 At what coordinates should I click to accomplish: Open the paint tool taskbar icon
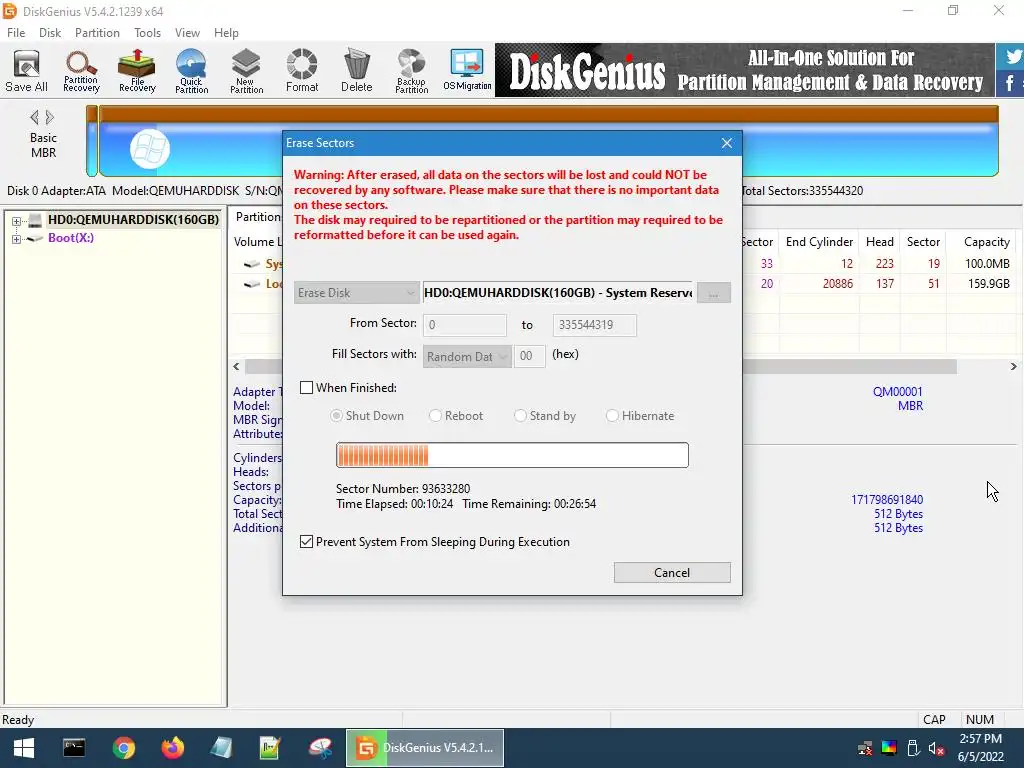(x=320, y=748)
